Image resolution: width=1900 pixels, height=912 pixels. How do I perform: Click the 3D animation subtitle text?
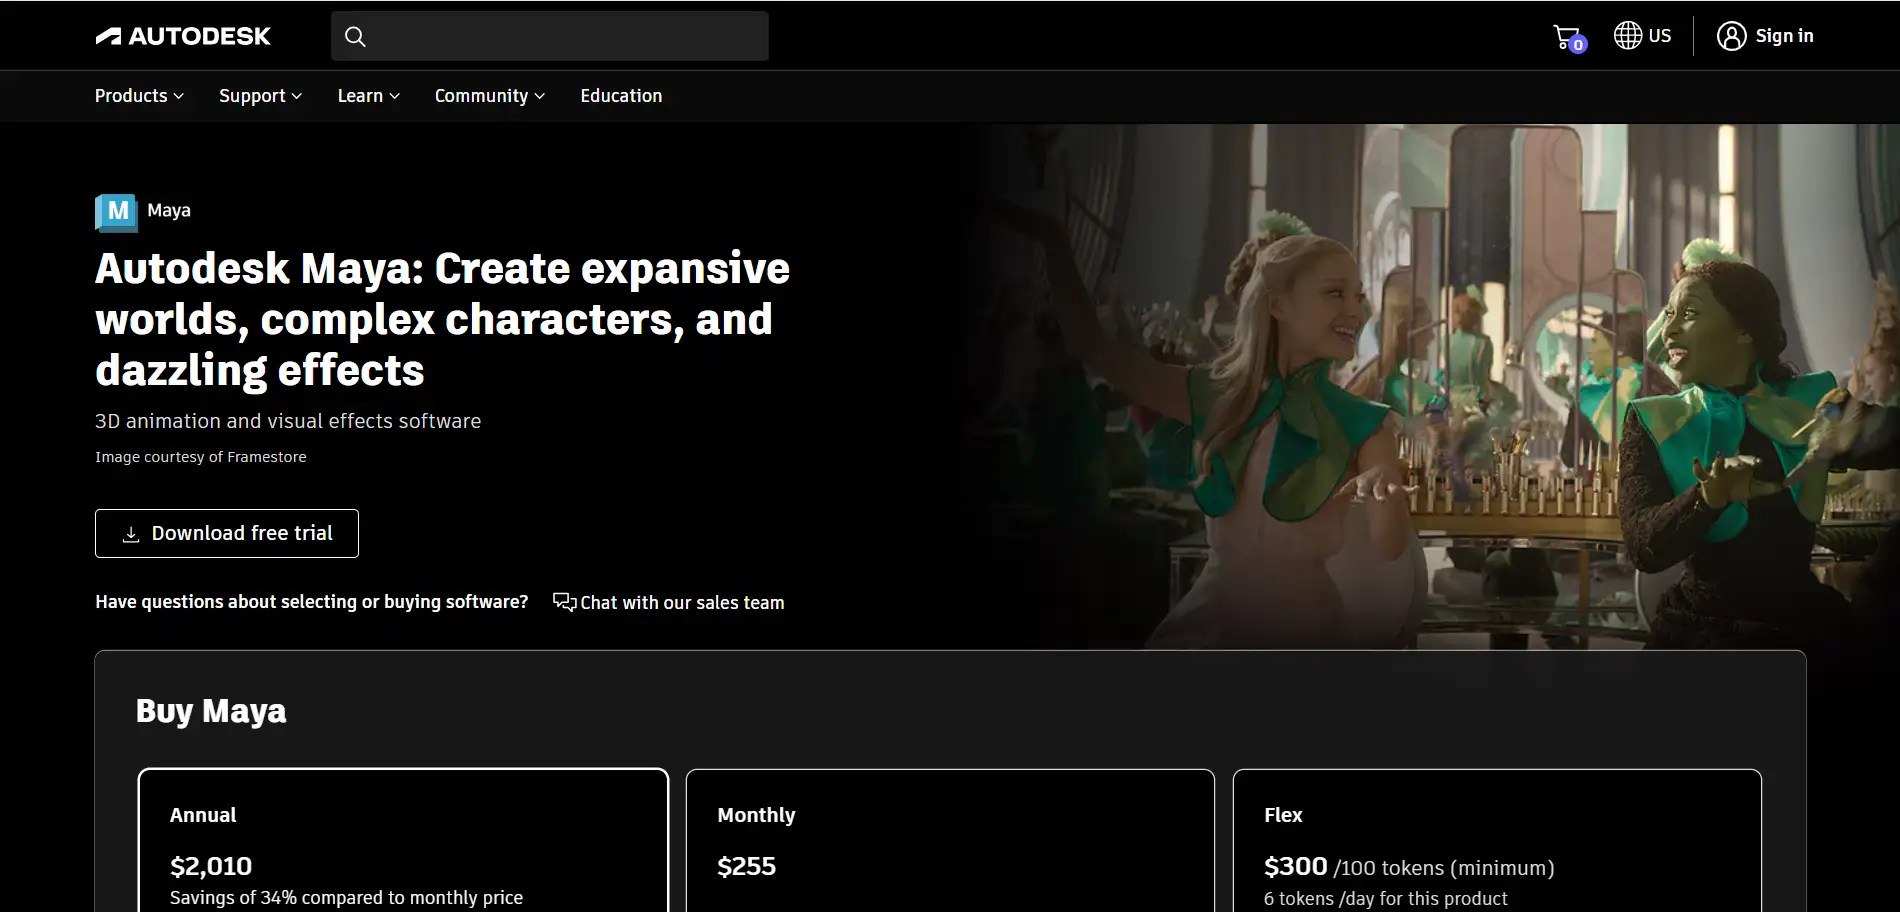coord(288,421)
